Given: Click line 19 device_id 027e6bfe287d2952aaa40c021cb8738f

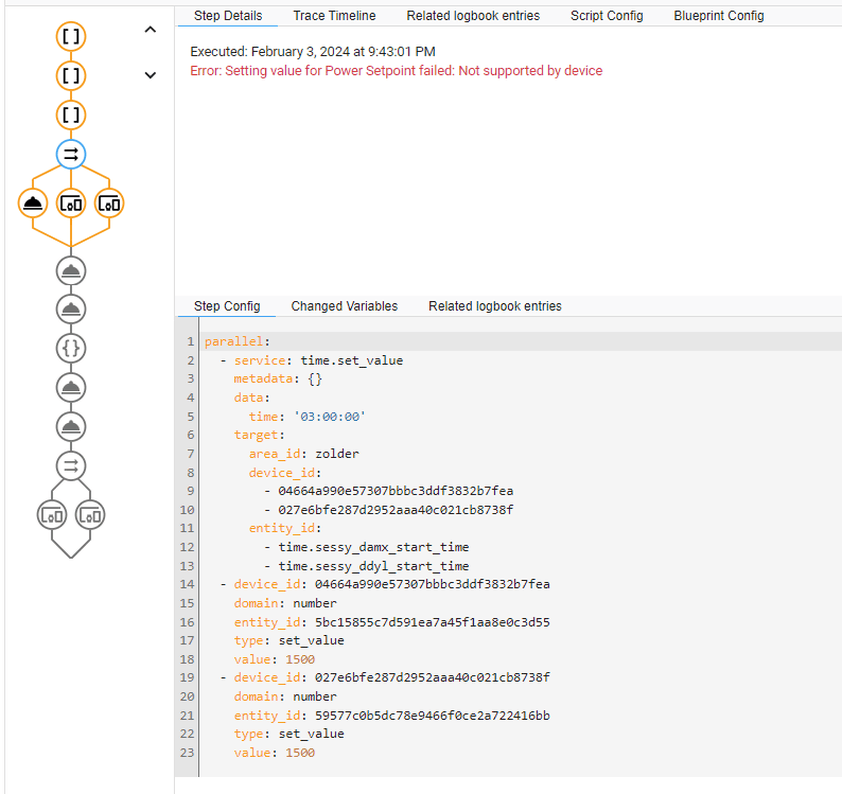Looking at the screenshot, I should [x=391, y=678].
